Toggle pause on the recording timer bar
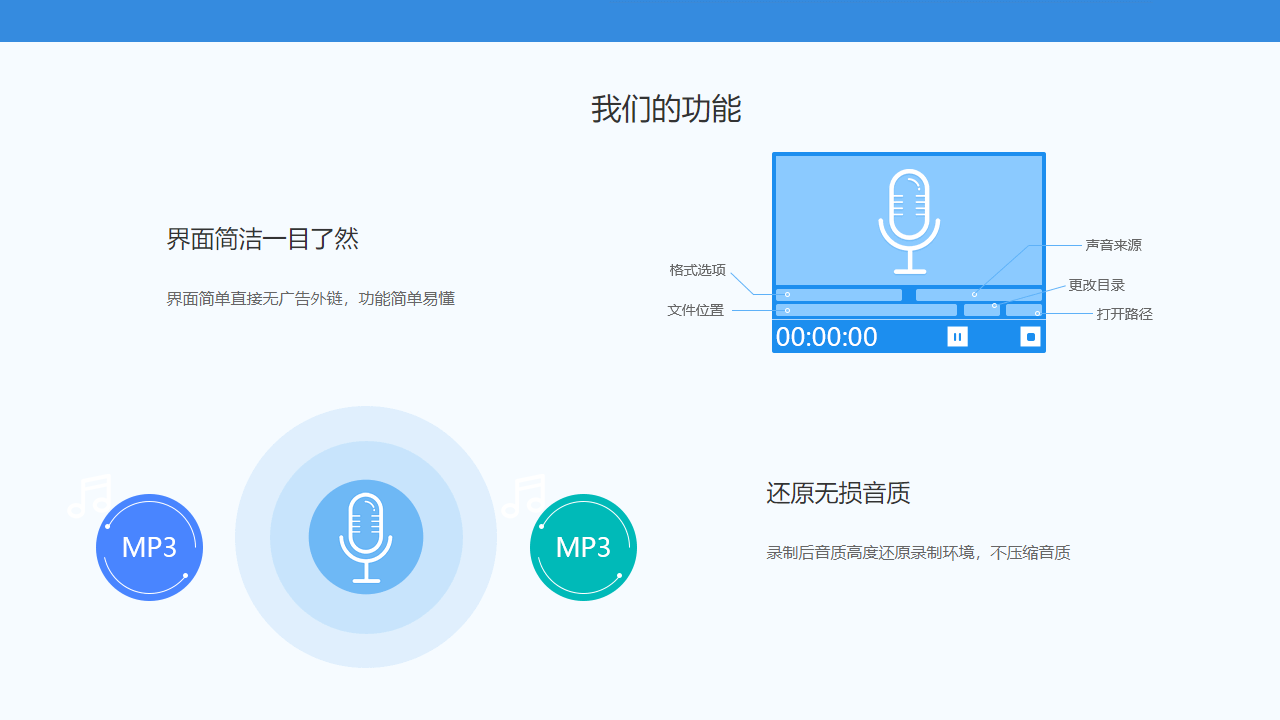This screenshot has height=720, width=1280. coord(957,336)
